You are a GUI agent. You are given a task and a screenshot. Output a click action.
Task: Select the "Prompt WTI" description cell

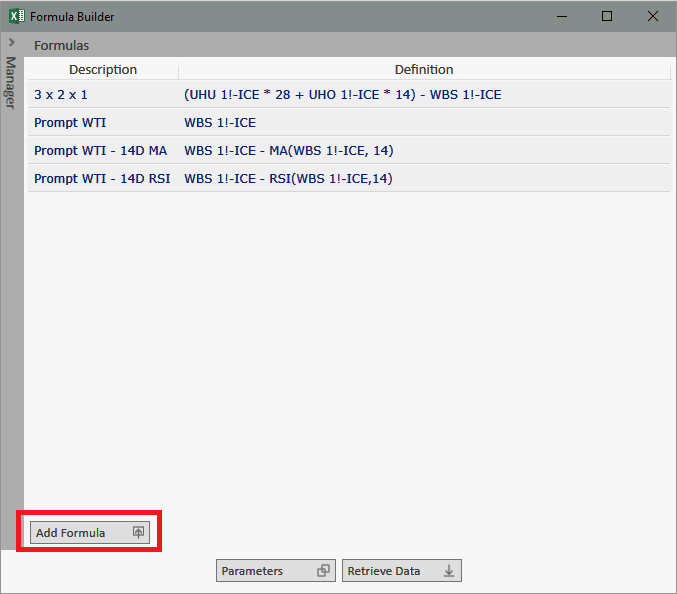click(70, 123)
